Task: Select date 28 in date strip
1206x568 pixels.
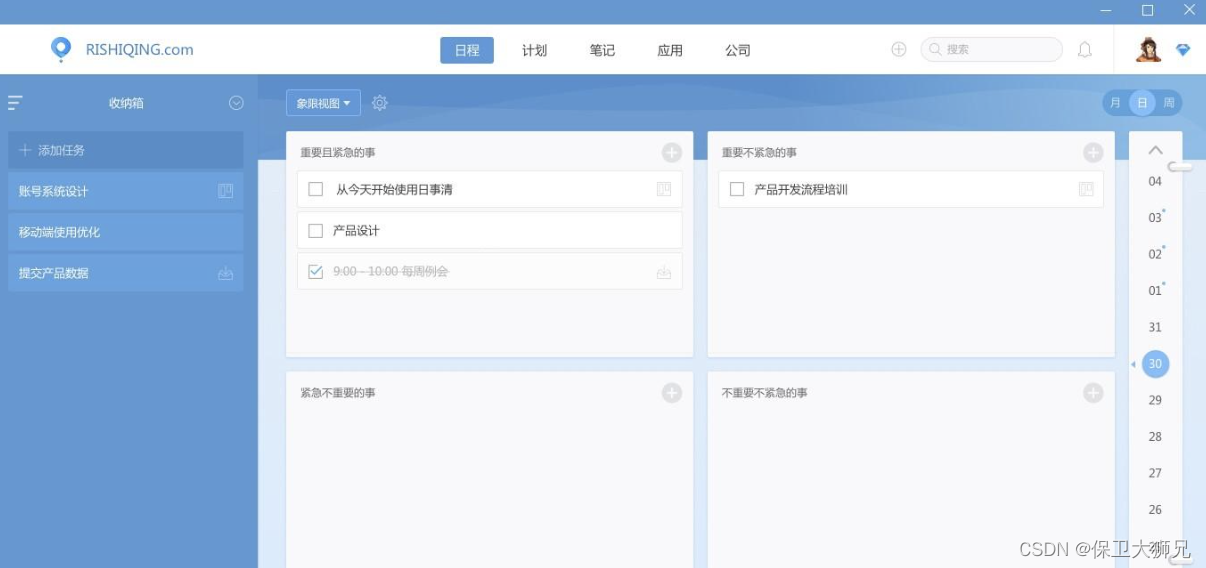Action: click(1155, 437)
